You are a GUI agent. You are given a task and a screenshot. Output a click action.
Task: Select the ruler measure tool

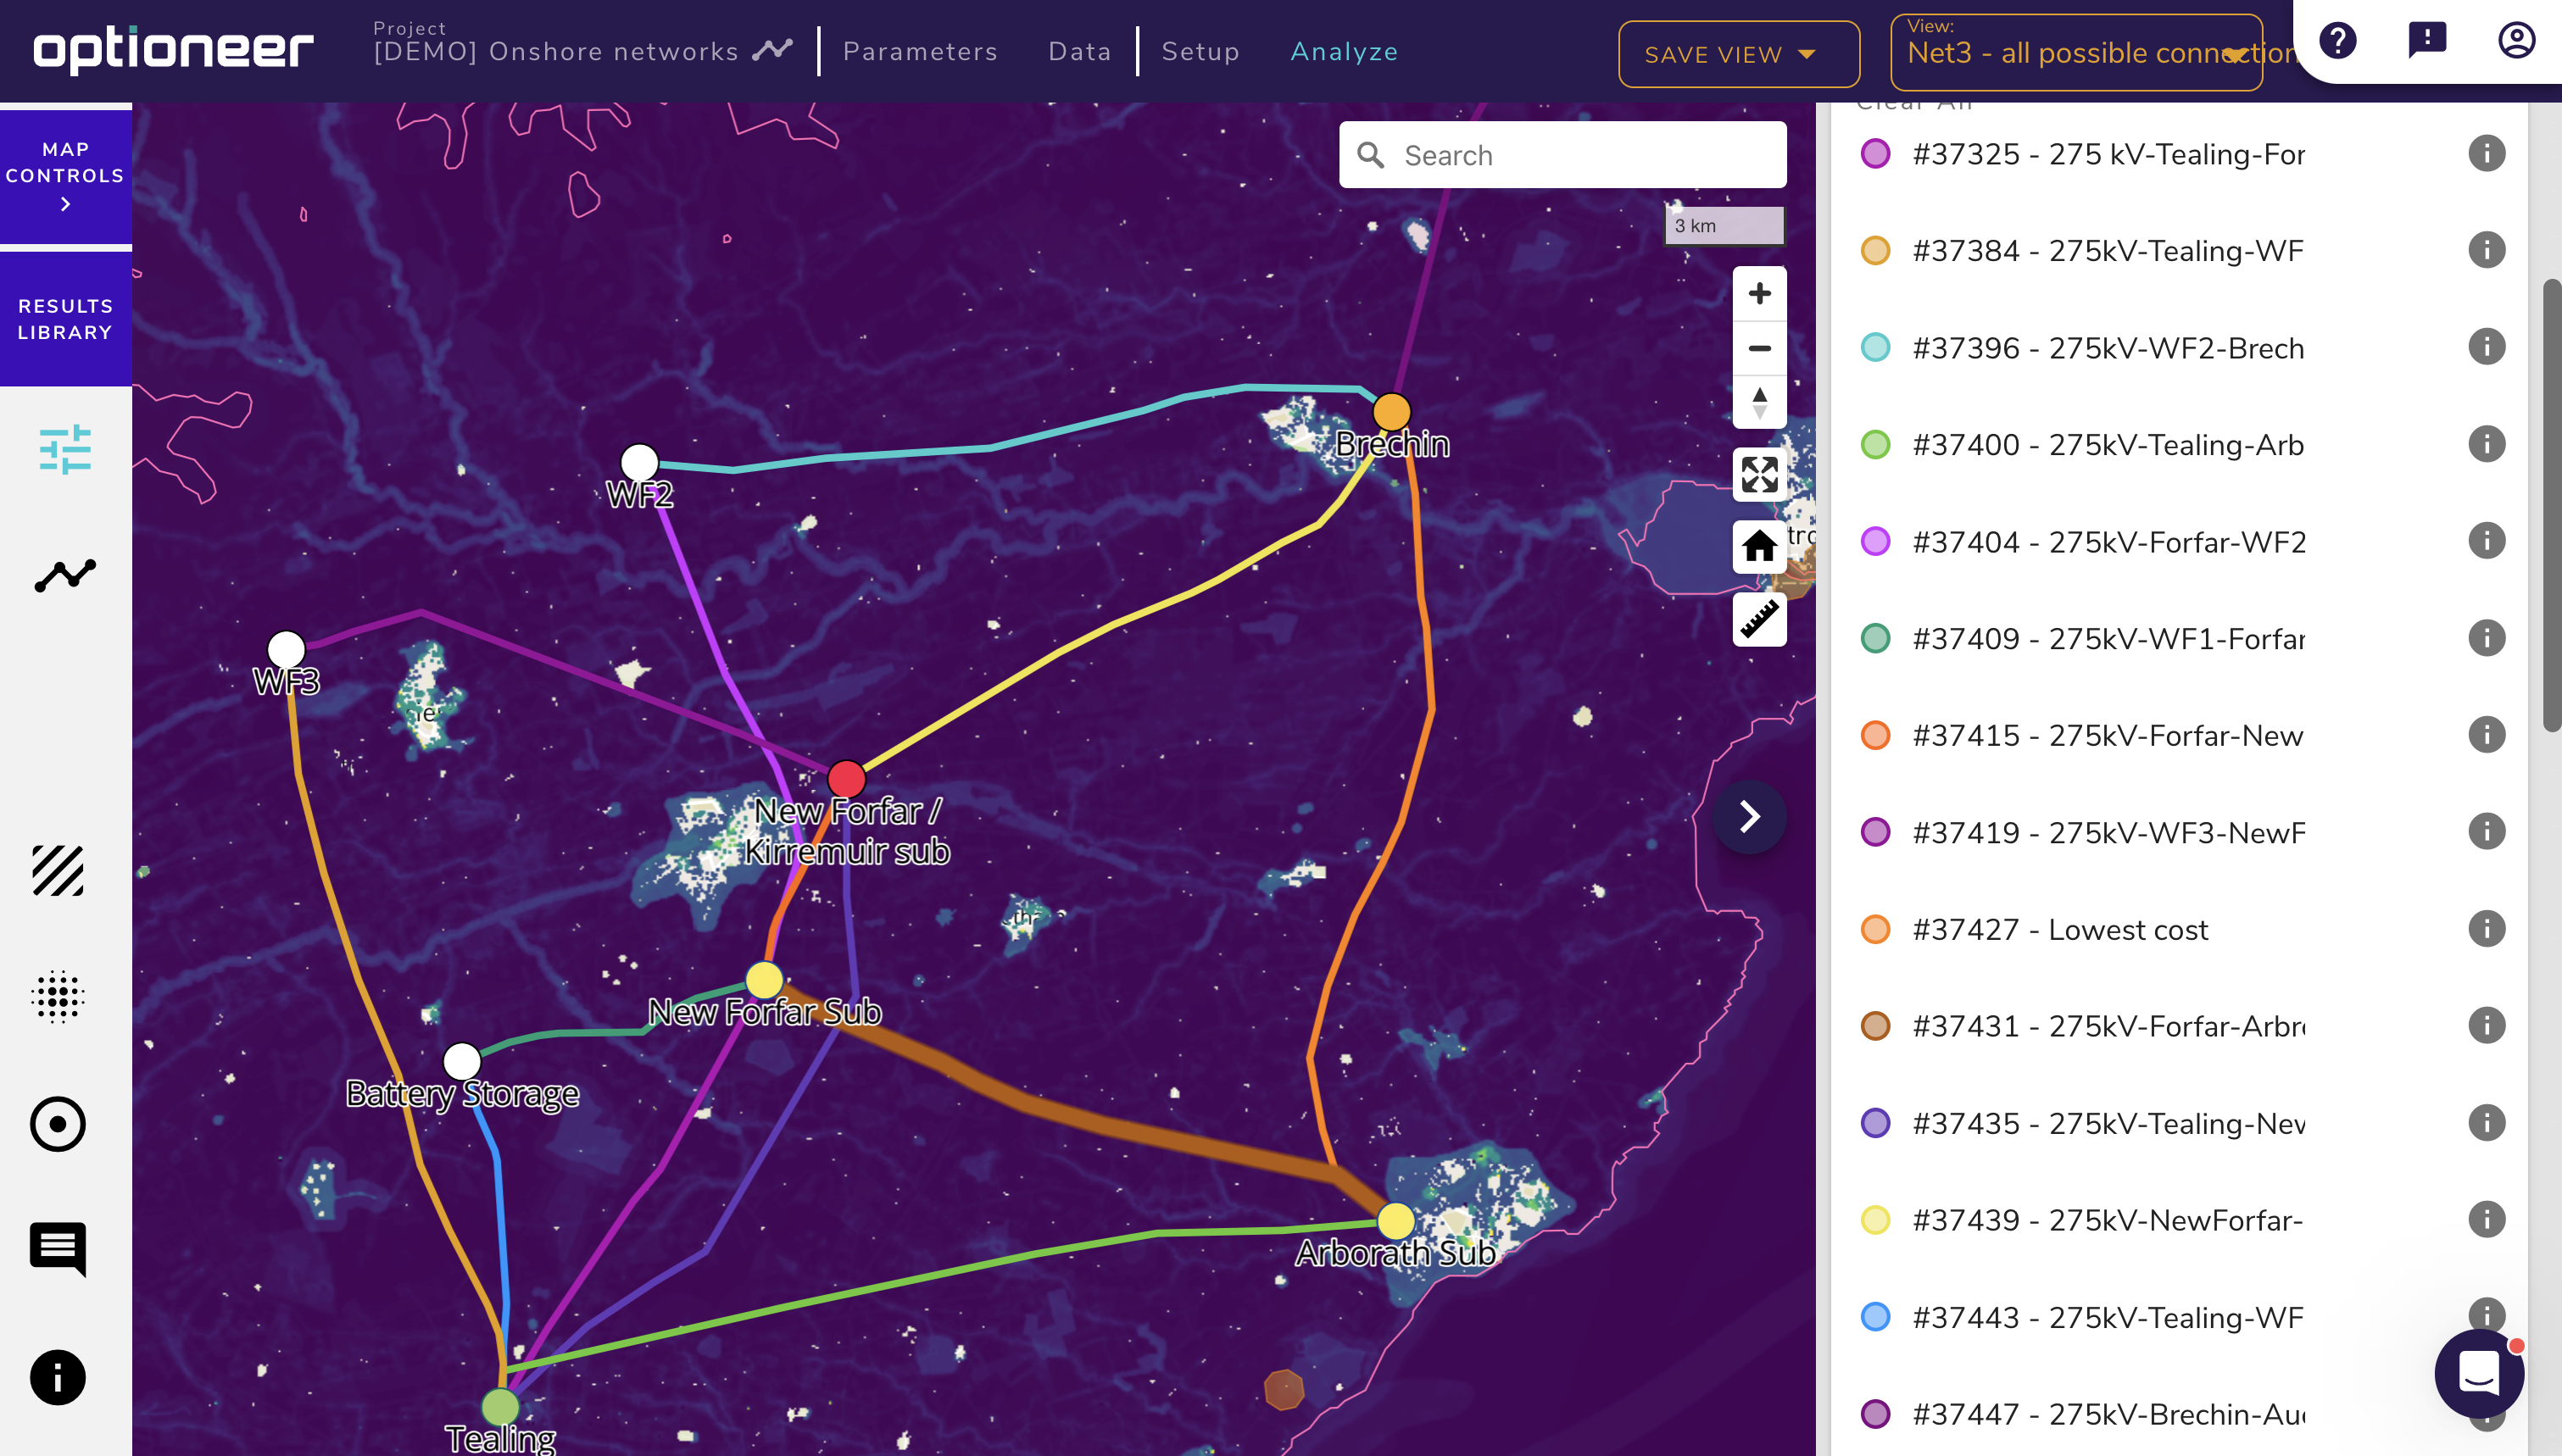1759,619
